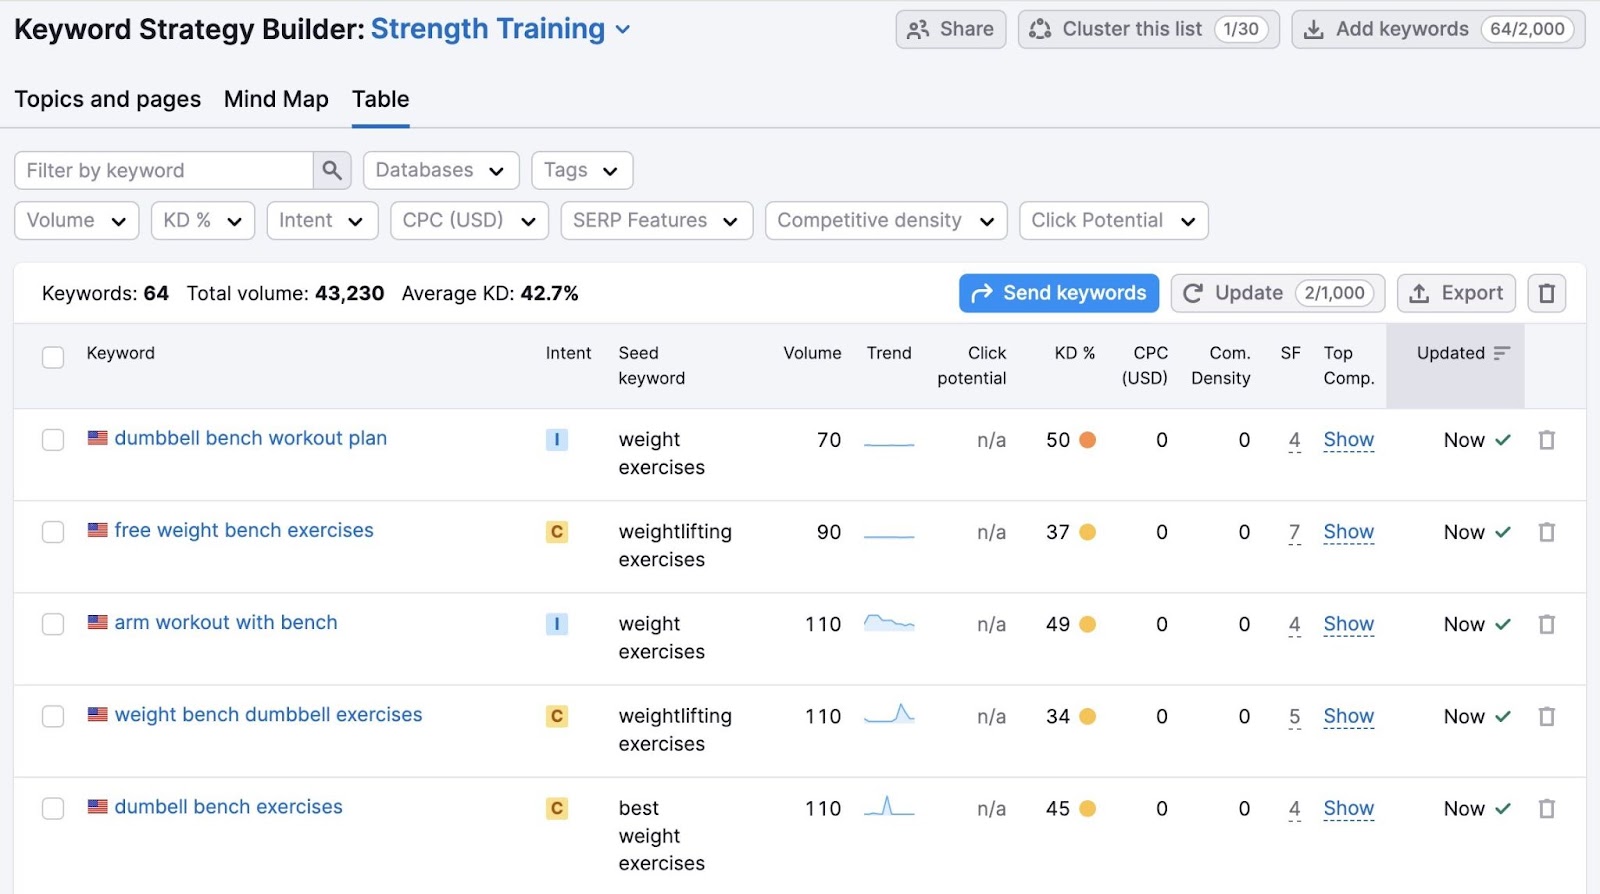Click the Send keywords button
This screenshot has height=894, width=1600.
tap(1059, 293)
